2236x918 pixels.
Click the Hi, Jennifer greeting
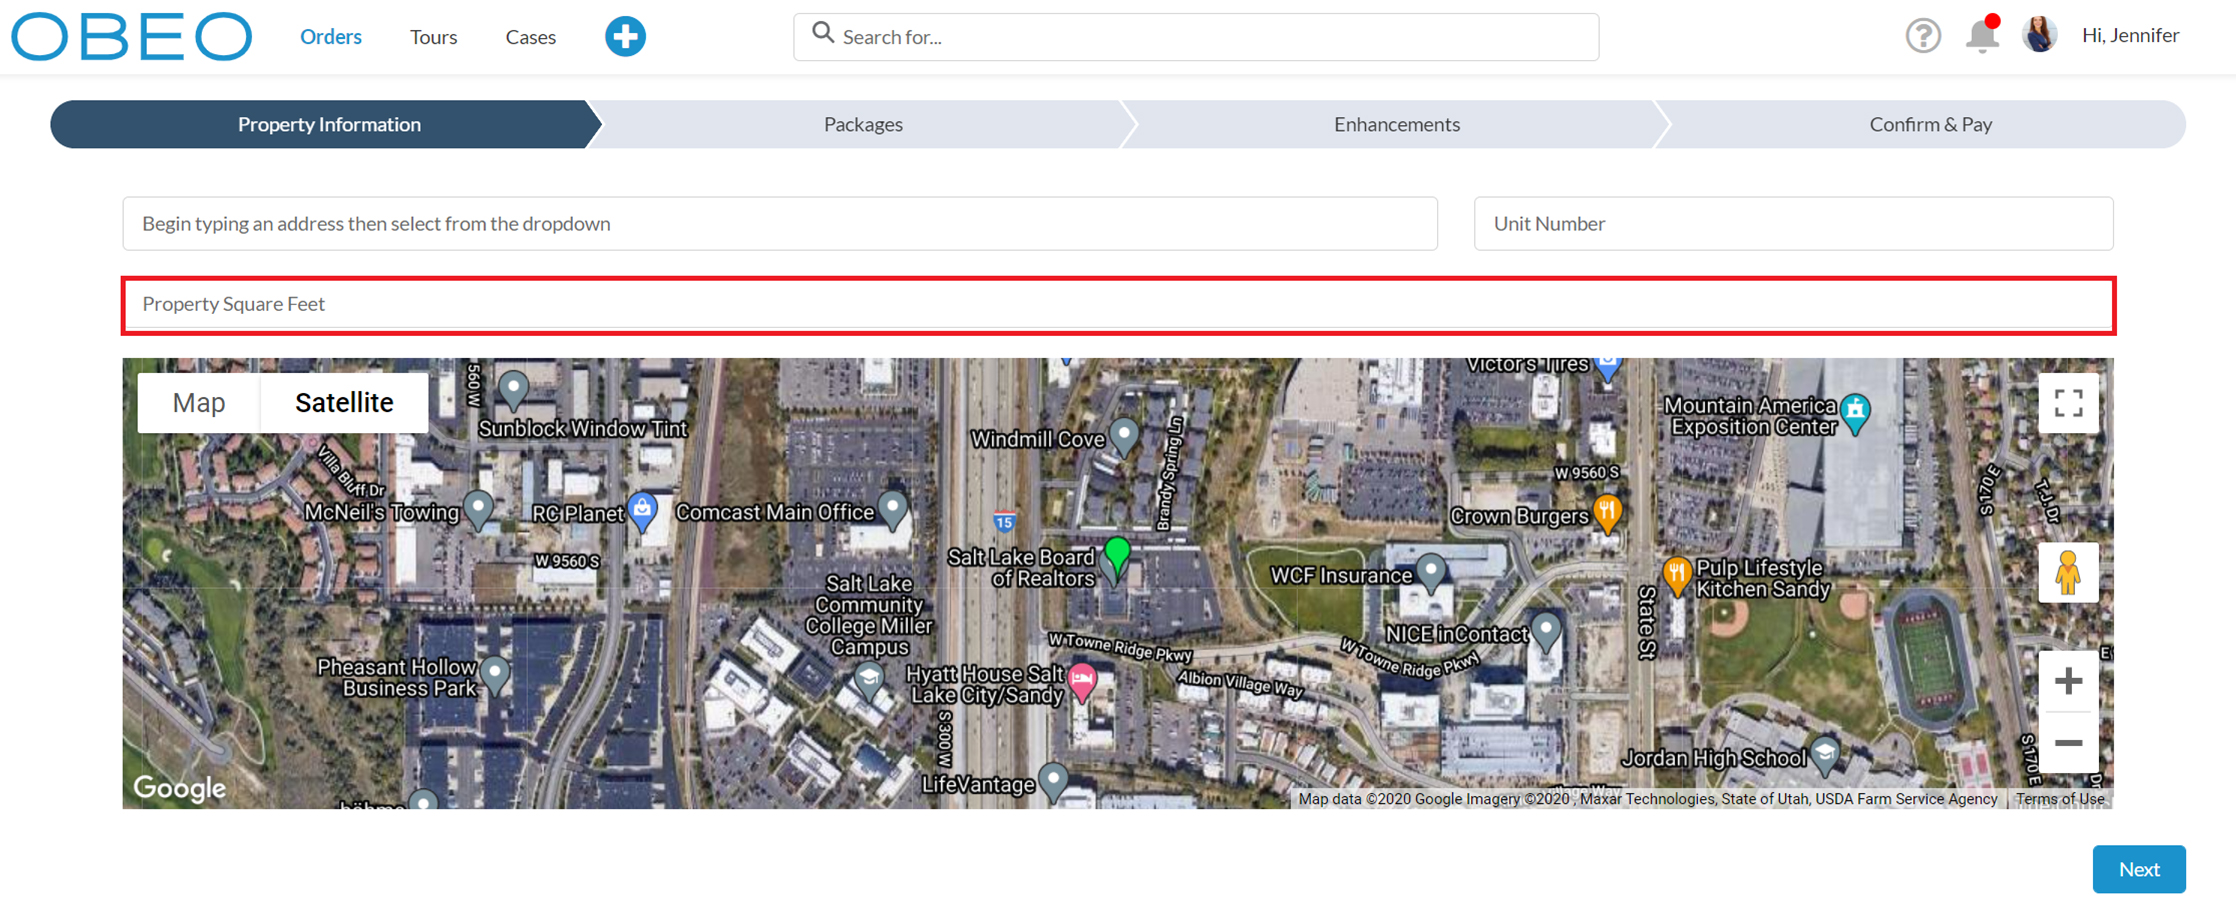click(x=2130, y=35)
